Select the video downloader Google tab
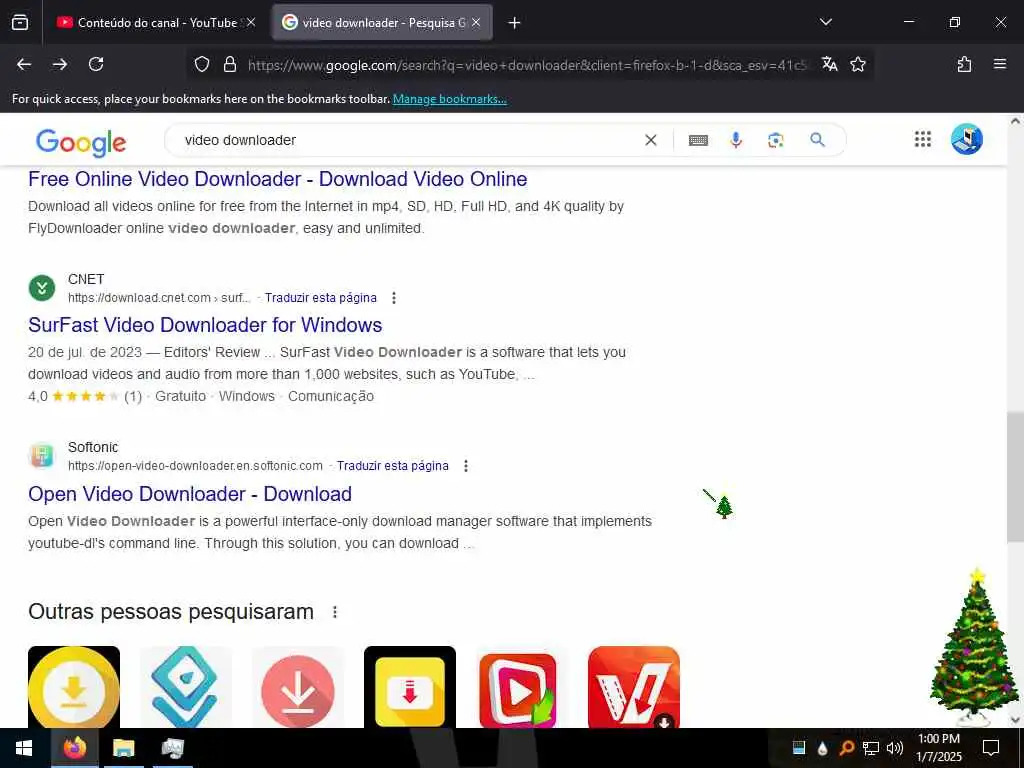The width and height of the screenshot is (1024, 768). coord(383,22)
